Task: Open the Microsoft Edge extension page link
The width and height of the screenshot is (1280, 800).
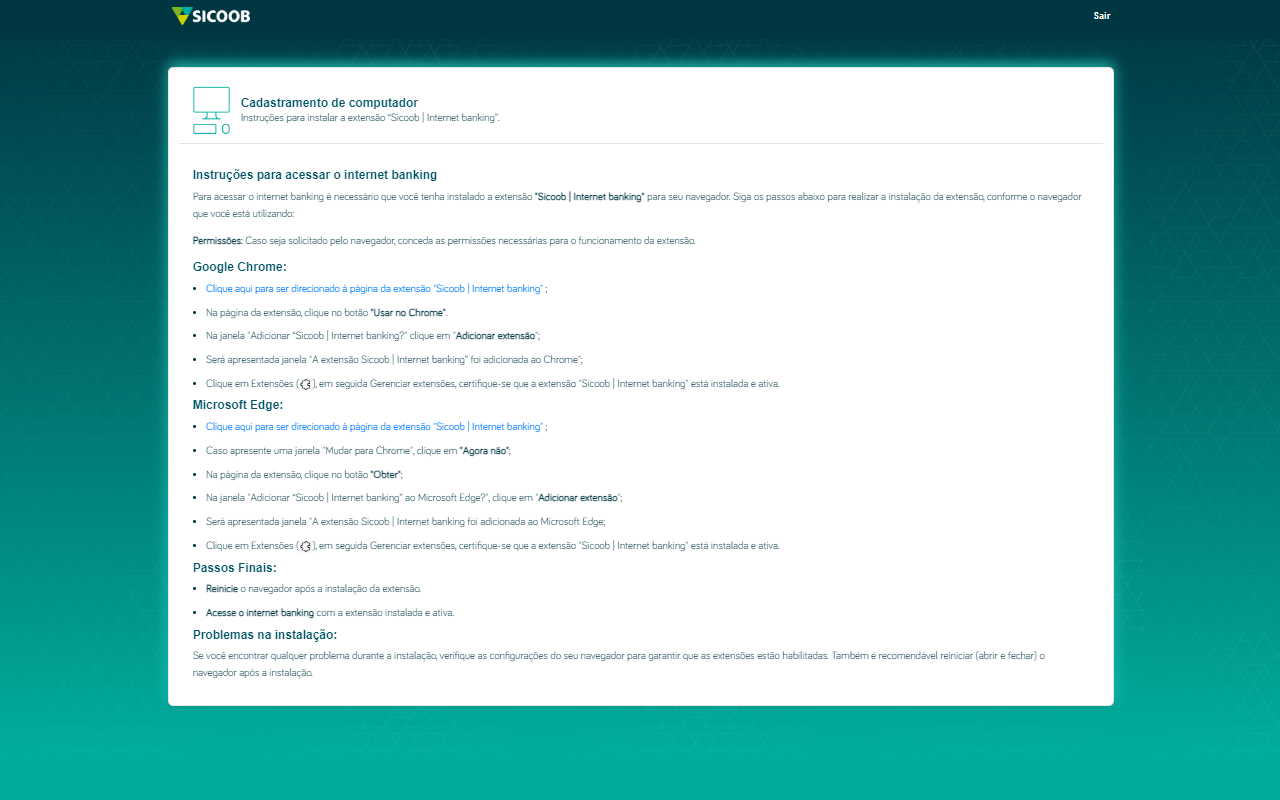Action: 375,426
